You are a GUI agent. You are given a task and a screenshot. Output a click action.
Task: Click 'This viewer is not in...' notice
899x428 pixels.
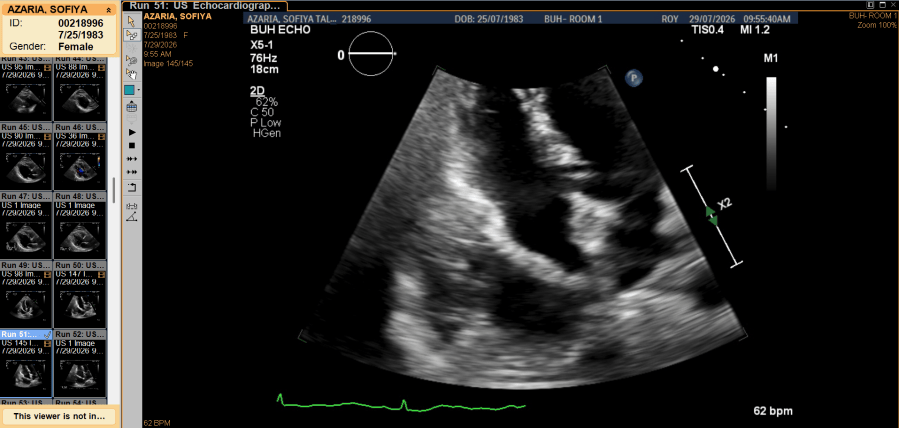pyautogui.click(x=60, y=416)
